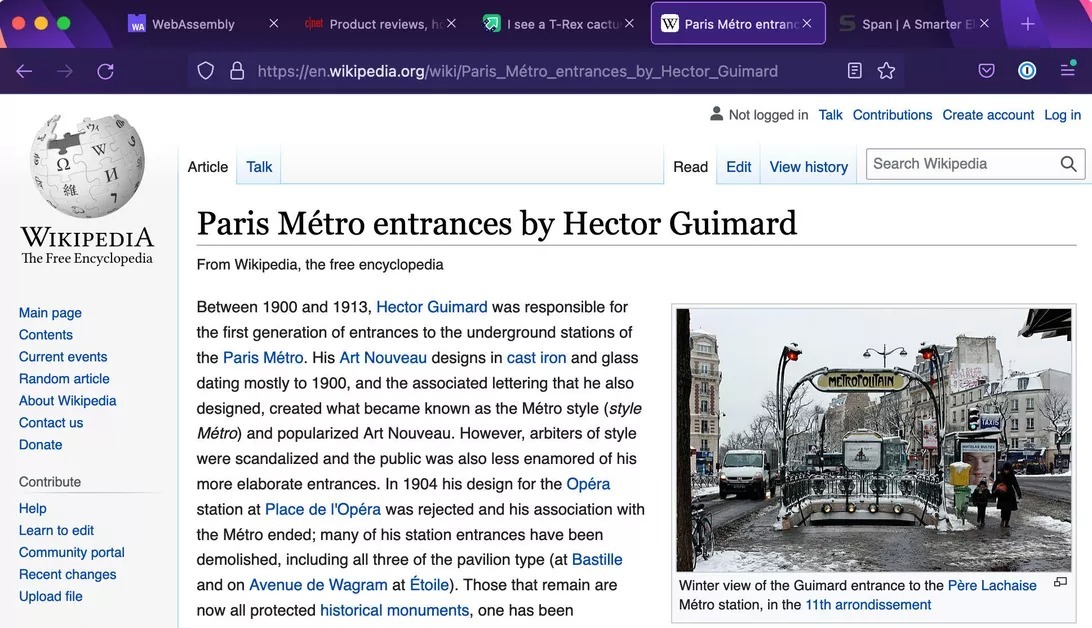Follow the Opéra station link
Viewport: 1092px width, 628px height.
tap(588, 484)
